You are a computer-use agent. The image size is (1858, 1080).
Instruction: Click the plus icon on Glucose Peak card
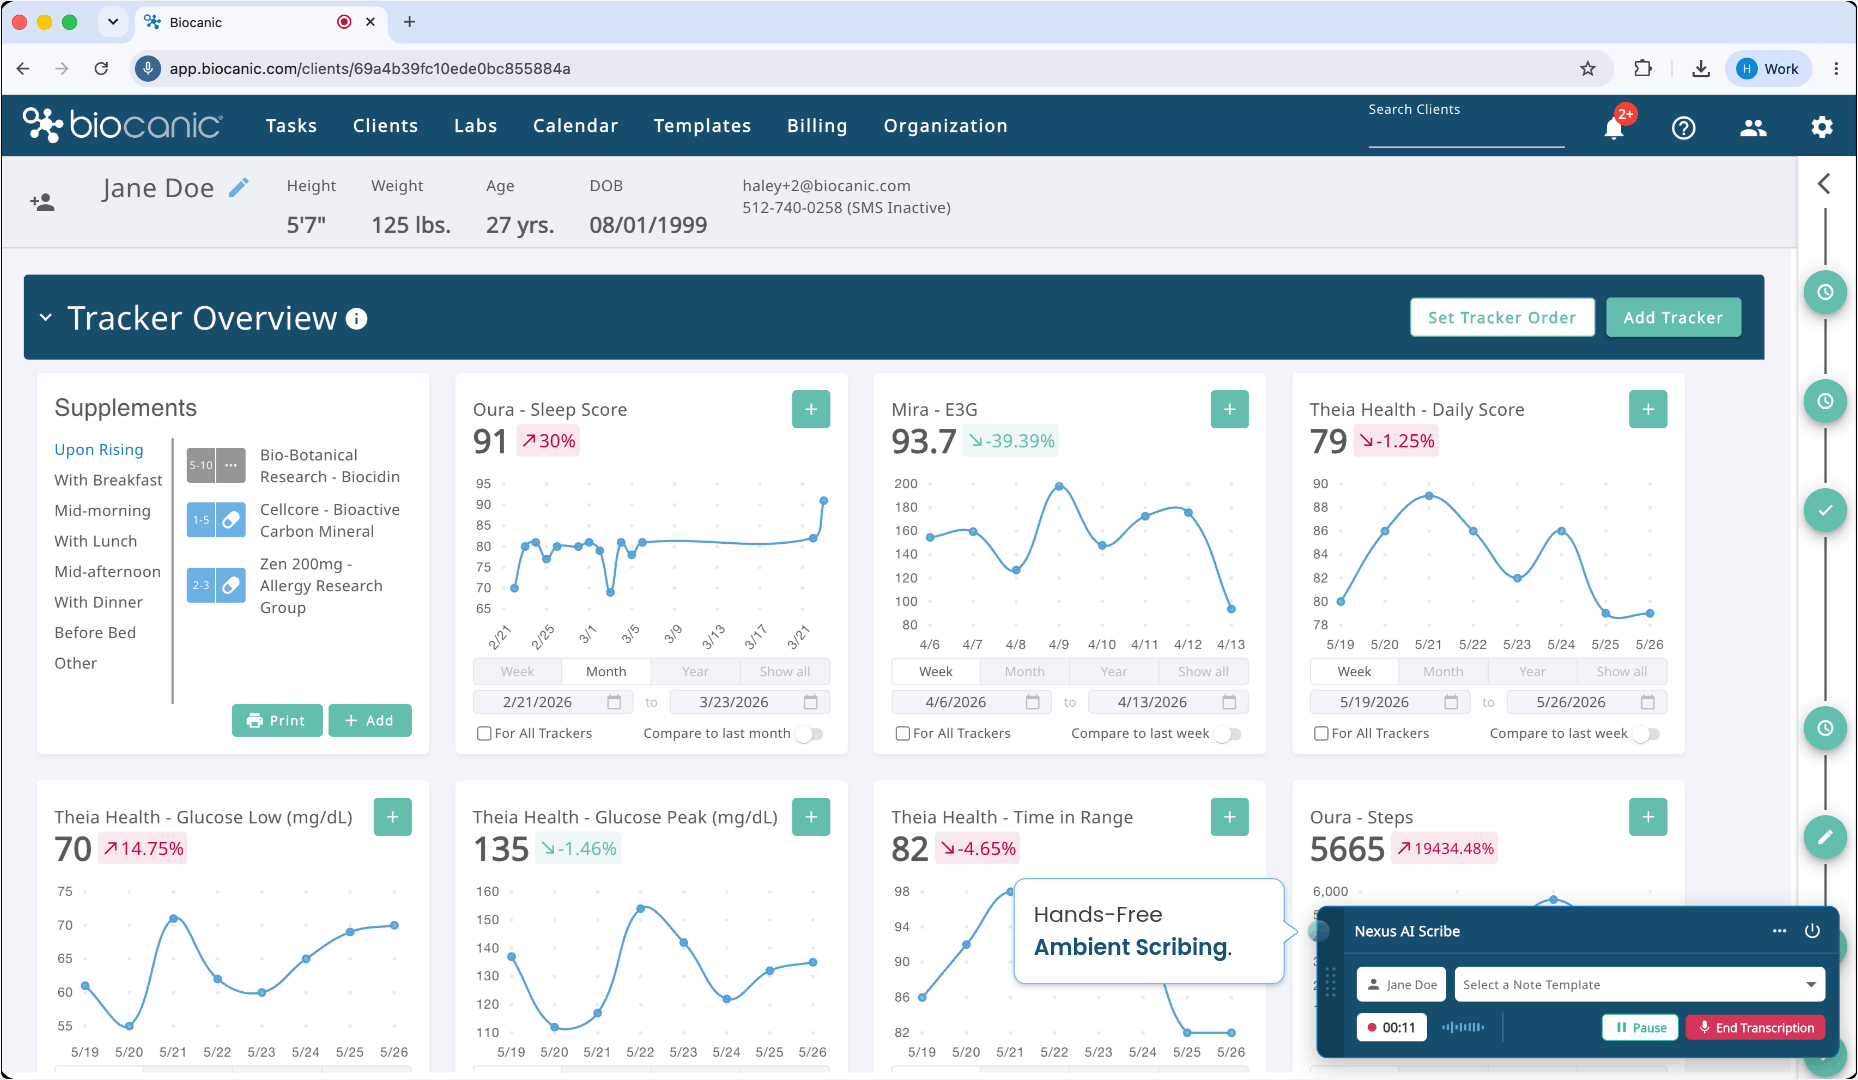point(811,817)
